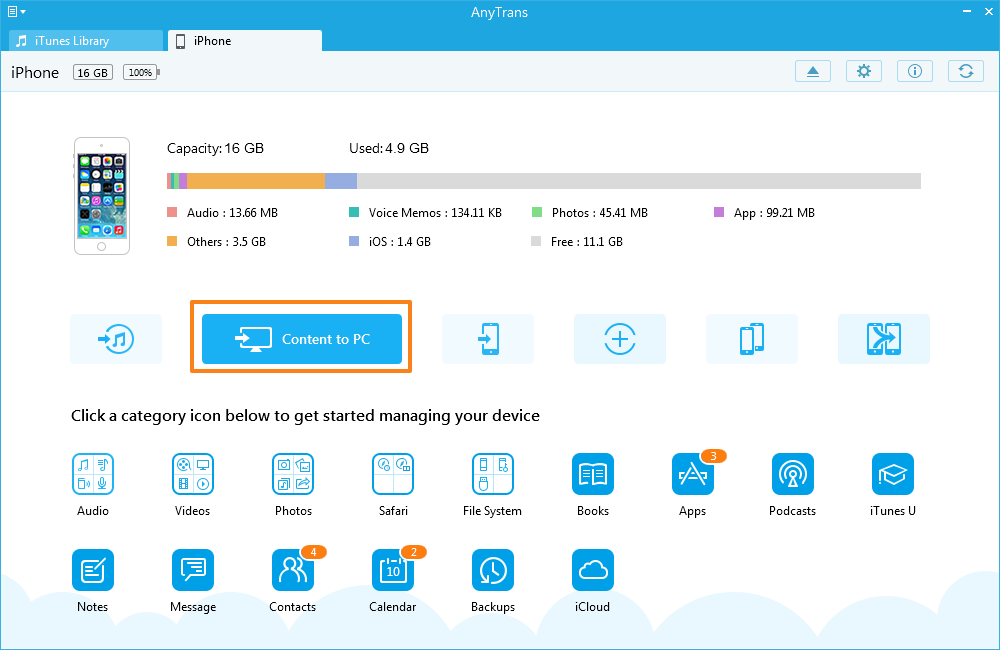
Task: Select the Photos category icon
Action: pyautogui.click(x=293, y=474)
